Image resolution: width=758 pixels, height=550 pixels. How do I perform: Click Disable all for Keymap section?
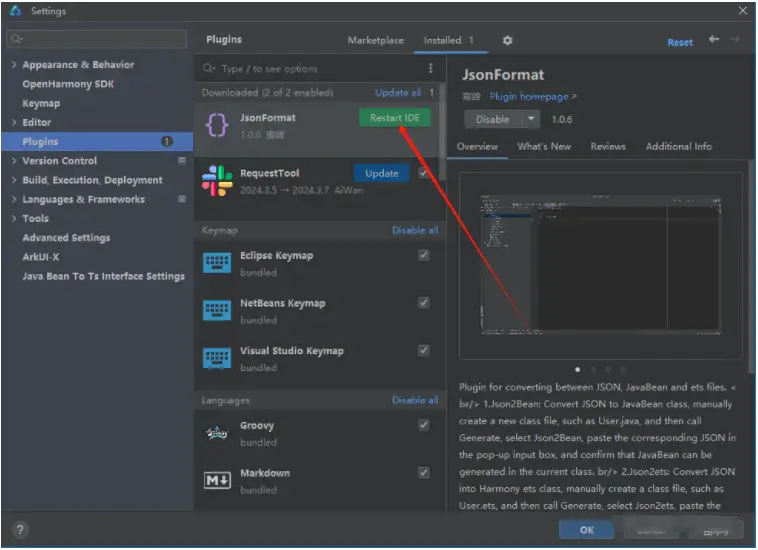[415, 231]
